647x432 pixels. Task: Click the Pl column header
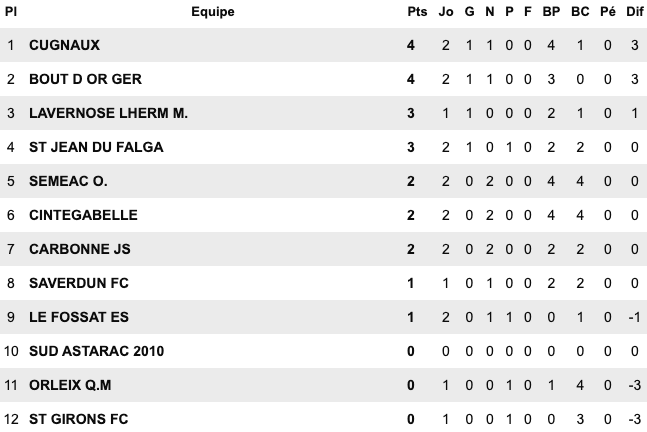pos(11,12)
